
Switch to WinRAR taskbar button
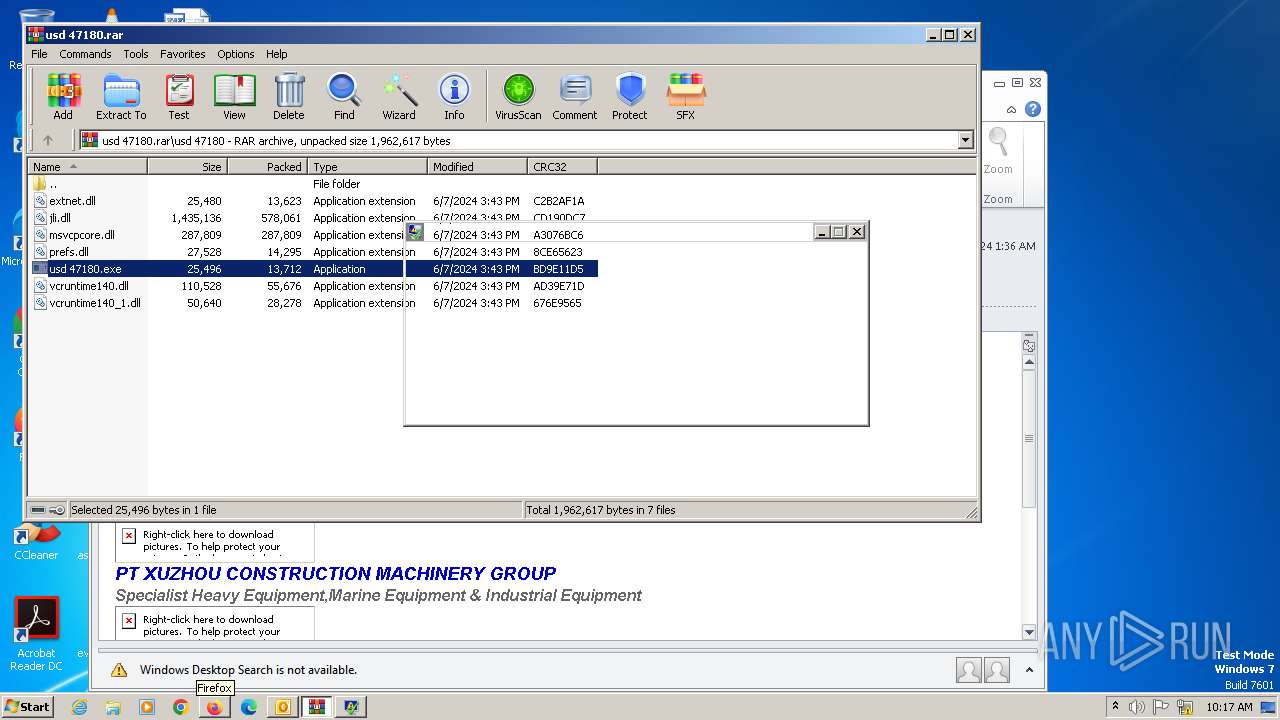[x=317, y=707]
